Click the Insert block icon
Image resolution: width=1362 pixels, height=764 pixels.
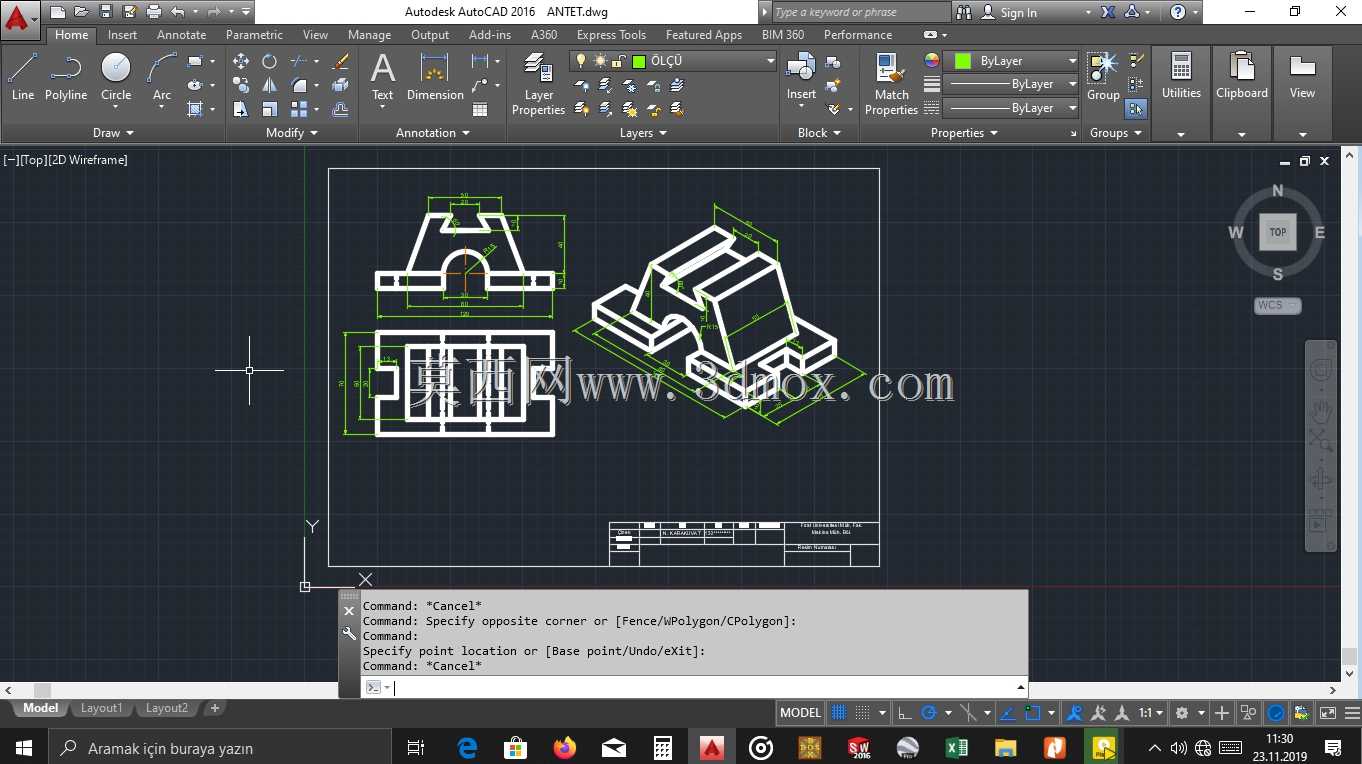tap(801, 77)
